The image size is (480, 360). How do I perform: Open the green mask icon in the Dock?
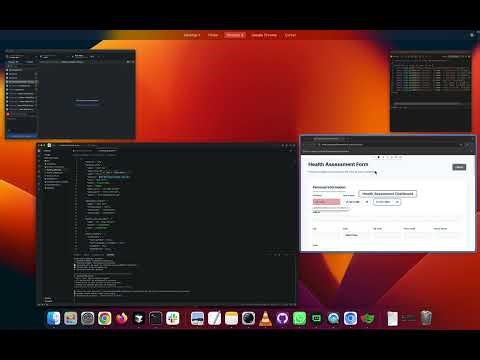pyautogui.click(x=367, y=318)
